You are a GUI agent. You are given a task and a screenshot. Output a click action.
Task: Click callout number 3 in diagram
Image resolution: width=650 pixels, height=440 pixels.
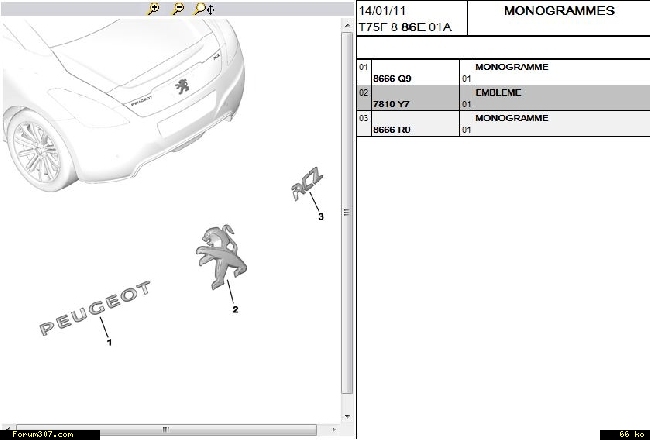pyautogui.click(x=321, y=217)
